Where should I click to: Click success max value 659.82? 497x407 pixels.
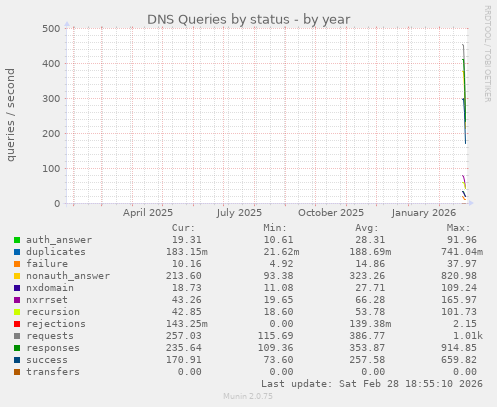[x=459, y=360]
